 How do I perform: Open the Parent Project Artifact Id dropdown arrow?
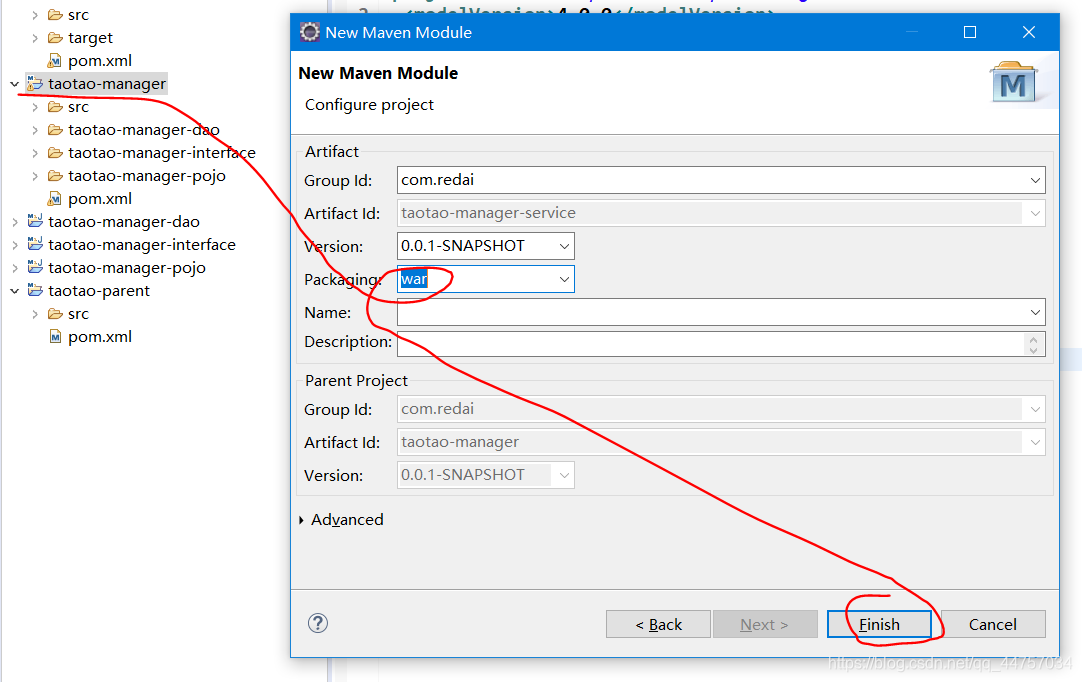tap(1035, 442)
